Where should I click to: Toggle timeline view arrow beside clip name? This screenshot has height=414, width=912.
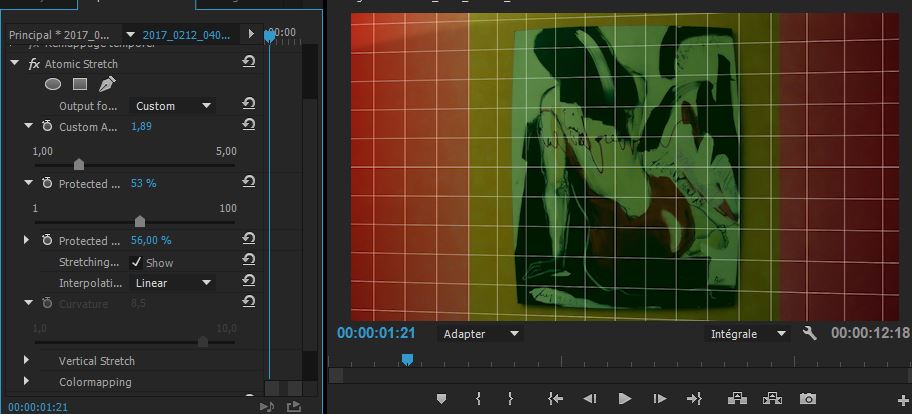coord(251,34)
